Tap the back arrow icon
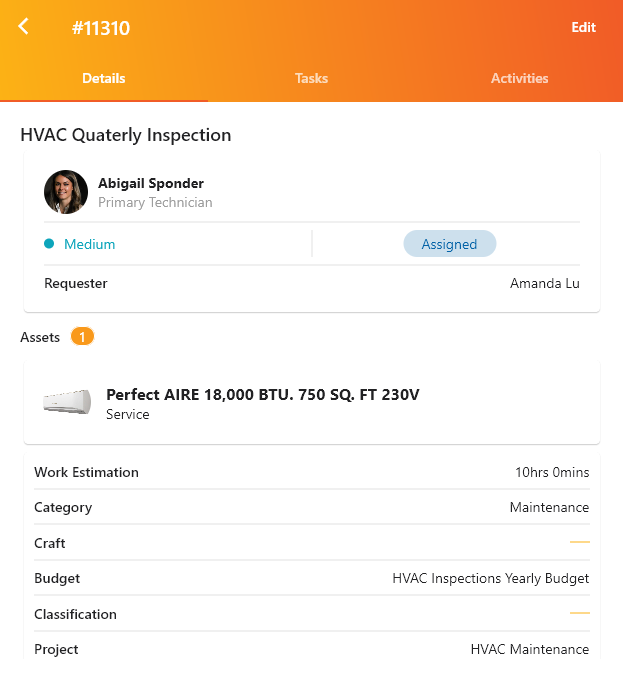This screenshot has height=678, width=623. coord(24,27)
